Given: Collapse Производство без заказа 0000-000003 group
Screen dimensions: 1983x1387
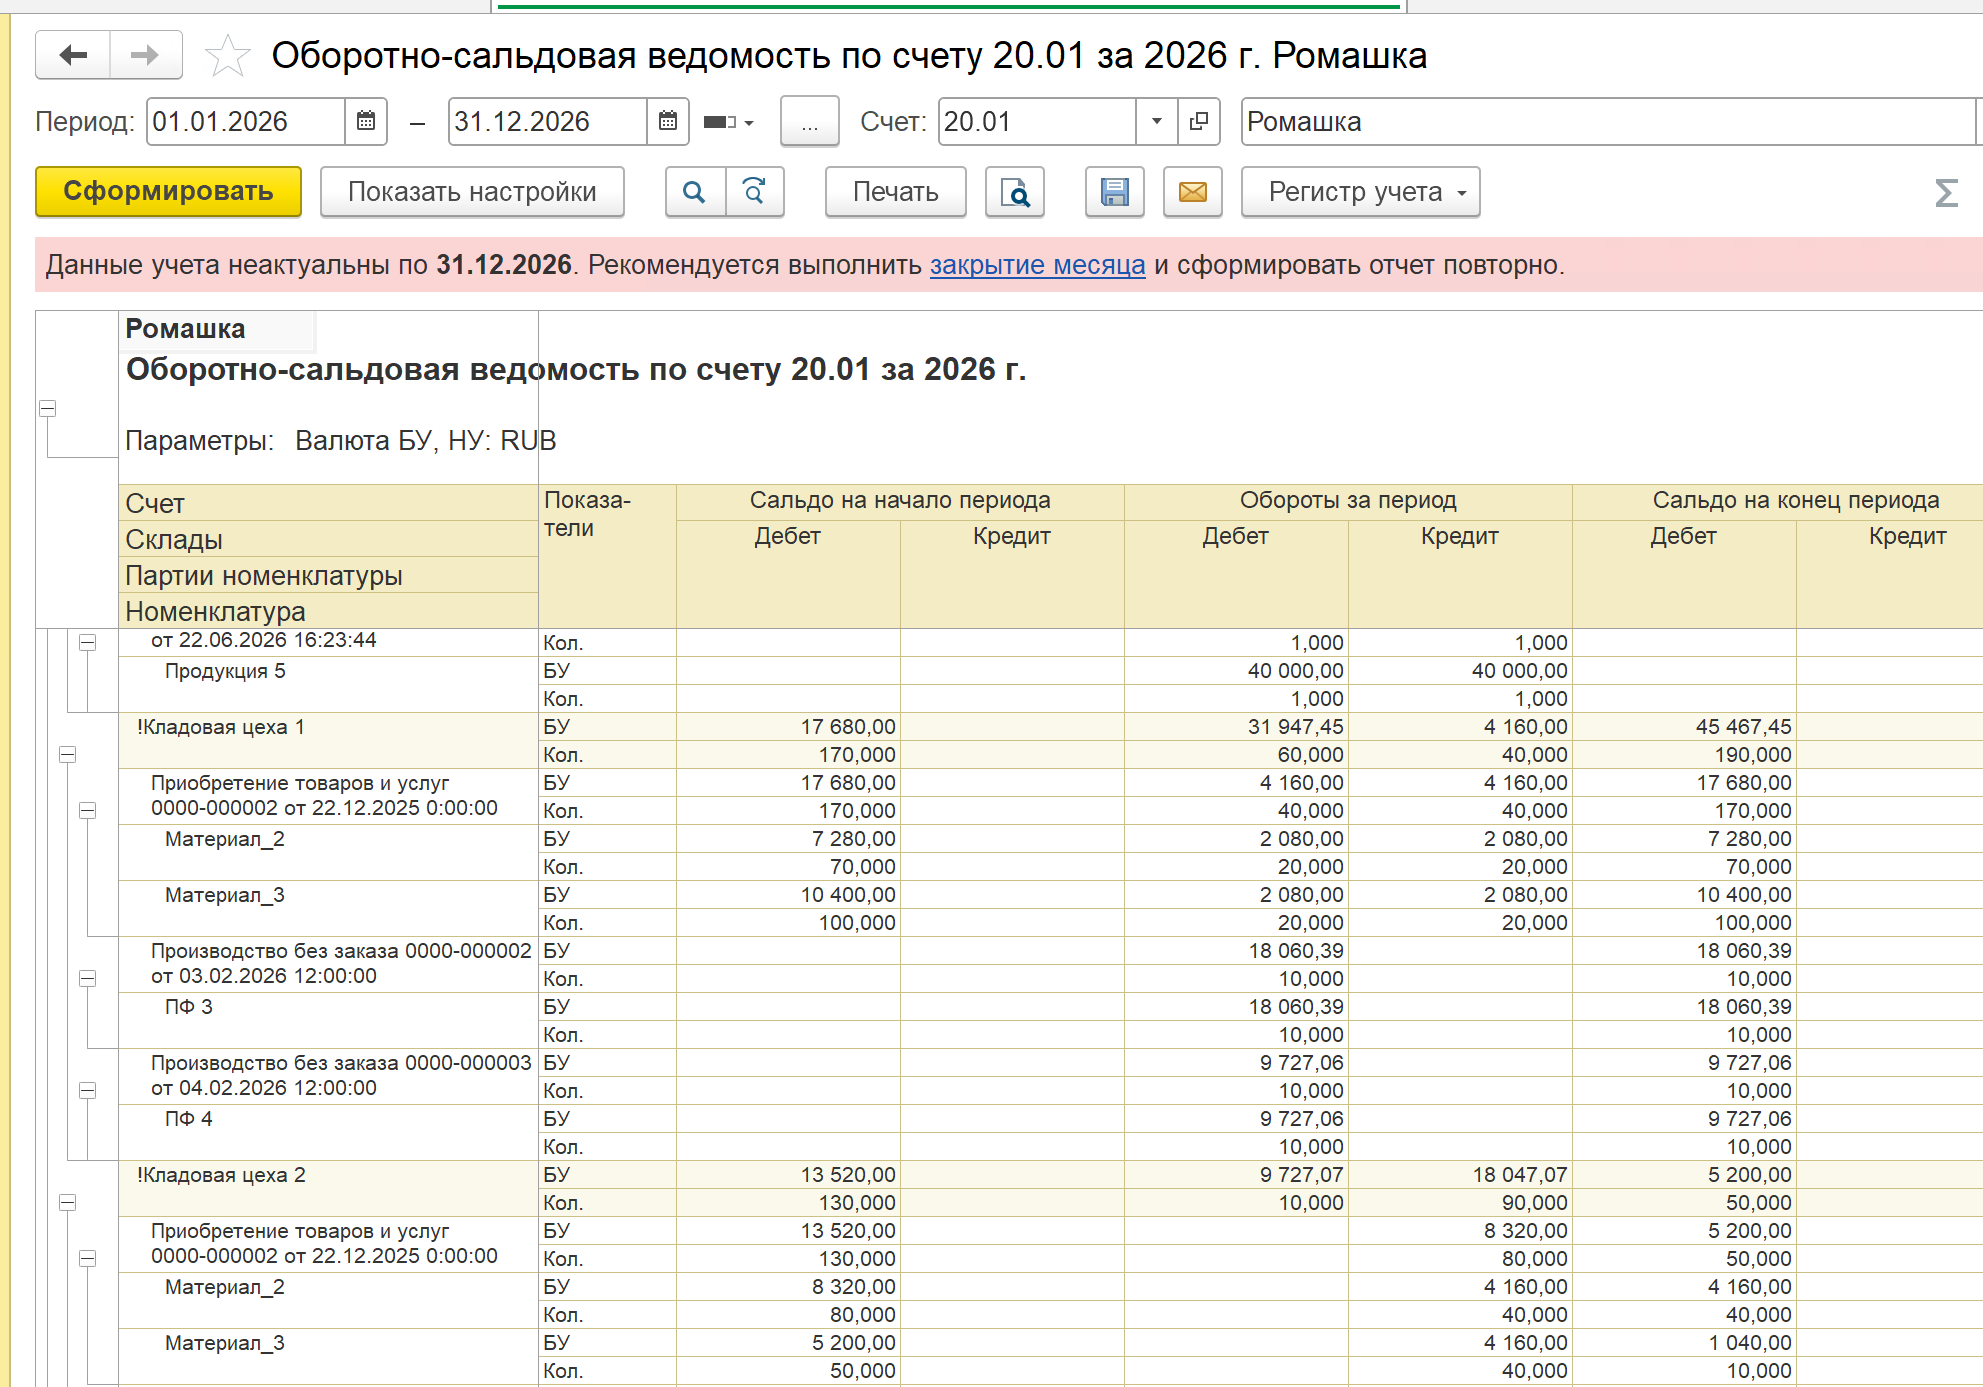Looking at the screenshot, I should pyautogui.click(x=88, y=1091).
